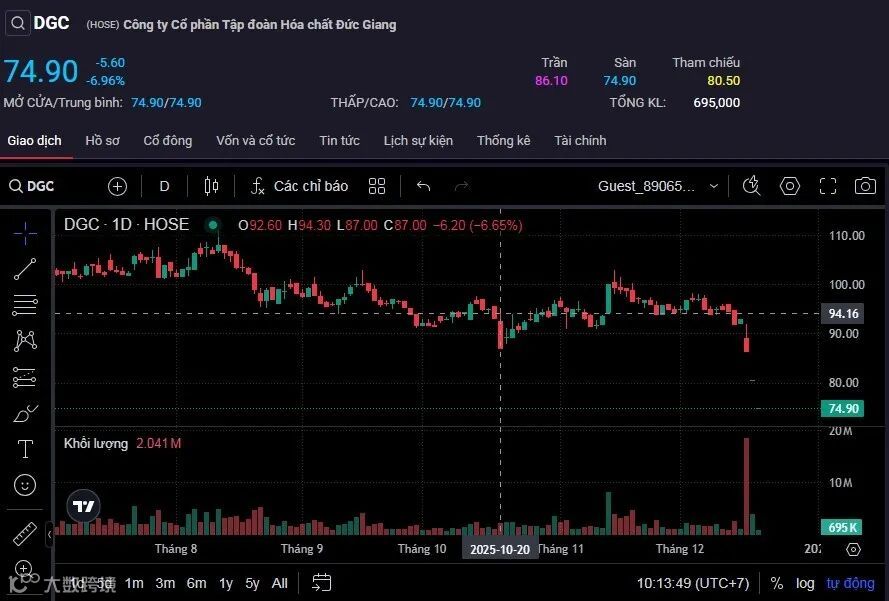Select the text annotation tool
This screenshot has height=601, width=889.
pos(25,449)
